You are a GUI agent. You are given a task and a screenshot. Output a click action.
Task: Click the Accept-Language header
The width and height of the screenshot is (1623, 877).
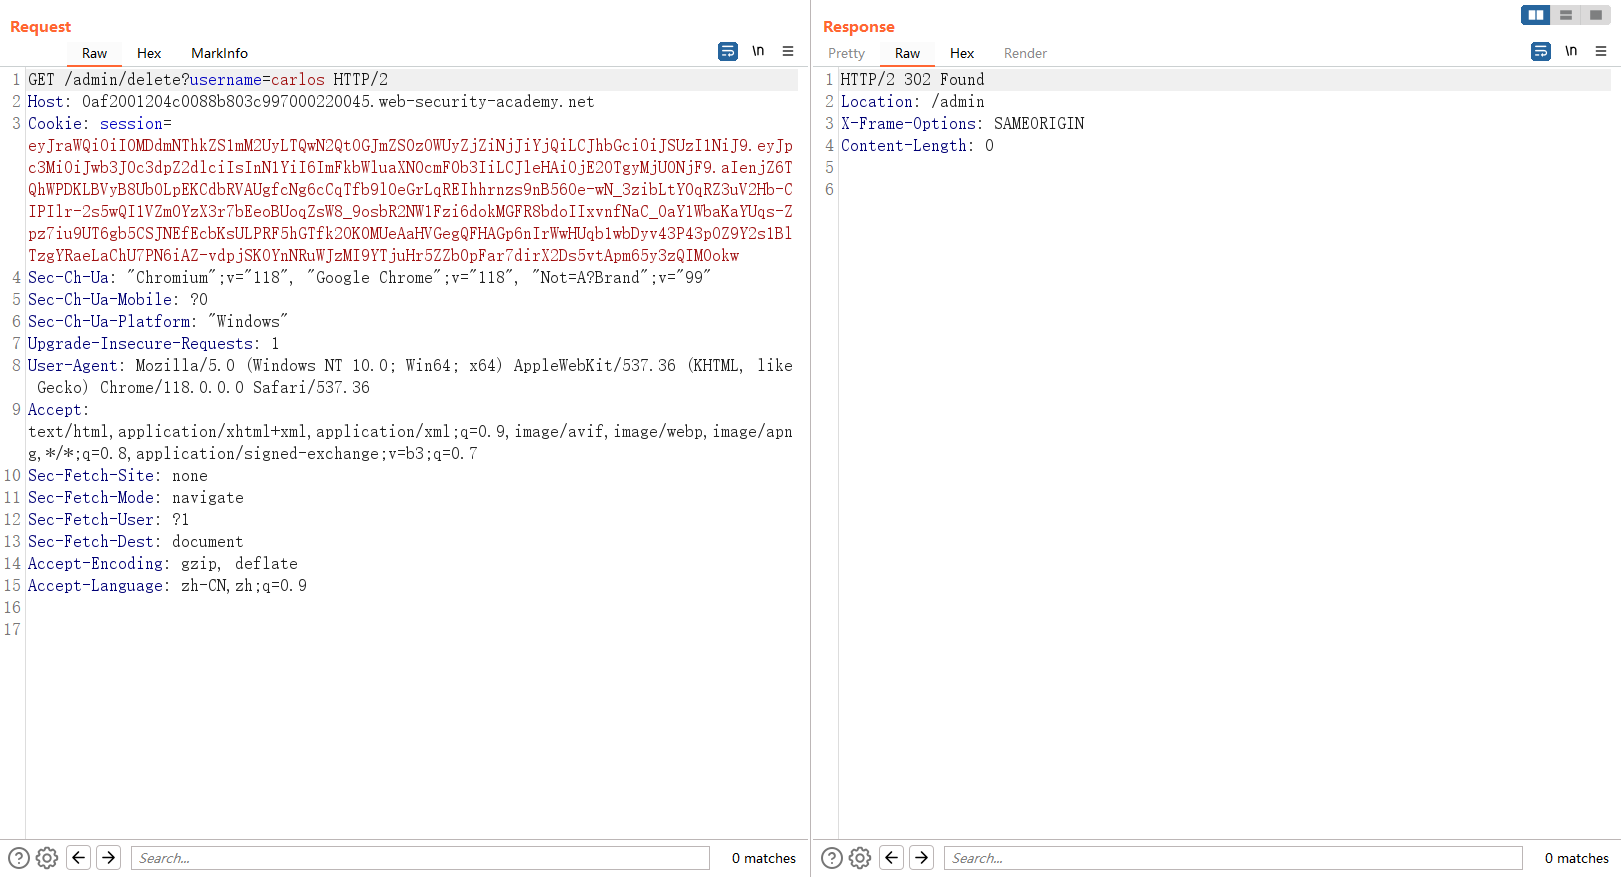[167, 585]
